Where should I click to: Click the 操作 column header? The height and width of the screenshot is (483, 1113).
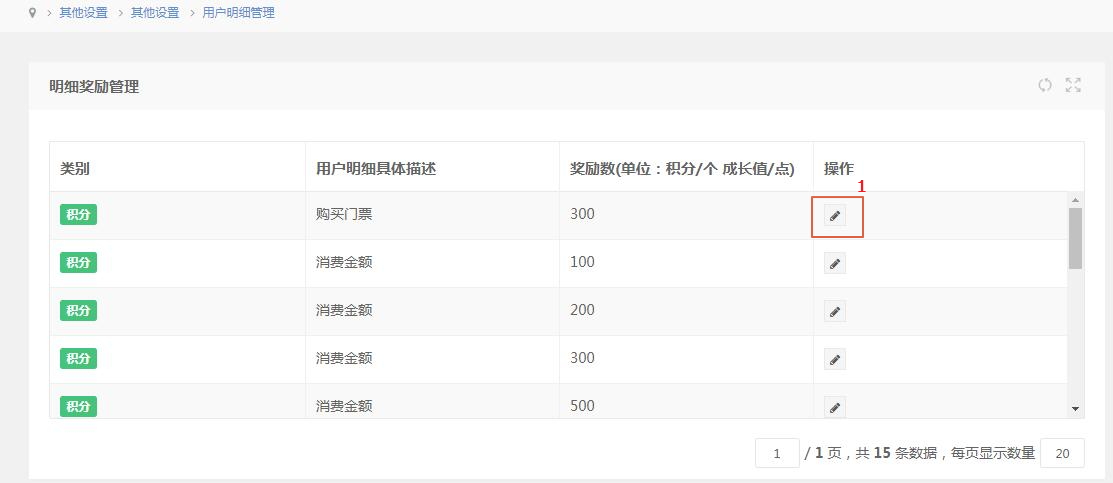[x=949, y=167]
